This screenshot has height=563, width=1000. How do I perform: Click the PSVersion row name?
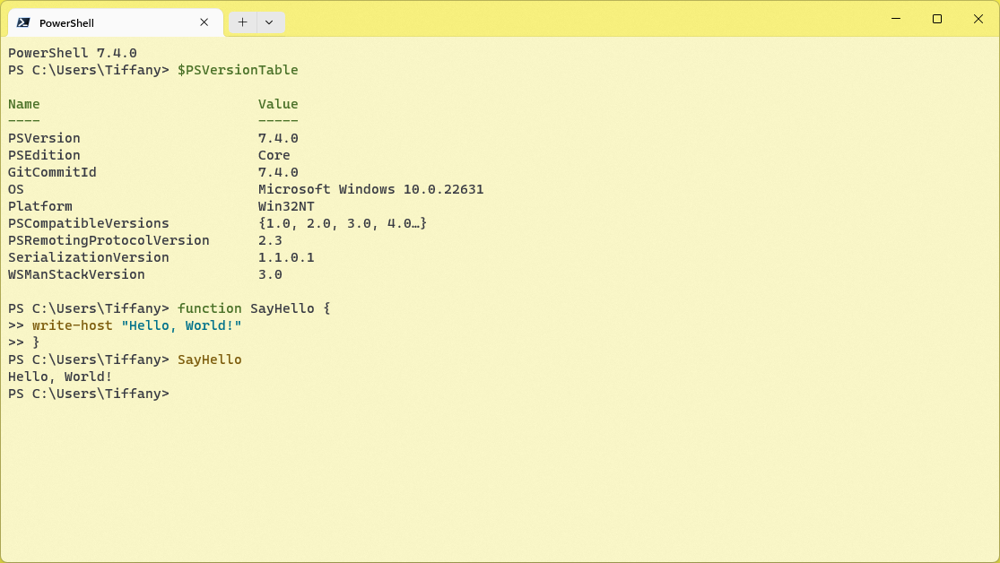(44, 138)
